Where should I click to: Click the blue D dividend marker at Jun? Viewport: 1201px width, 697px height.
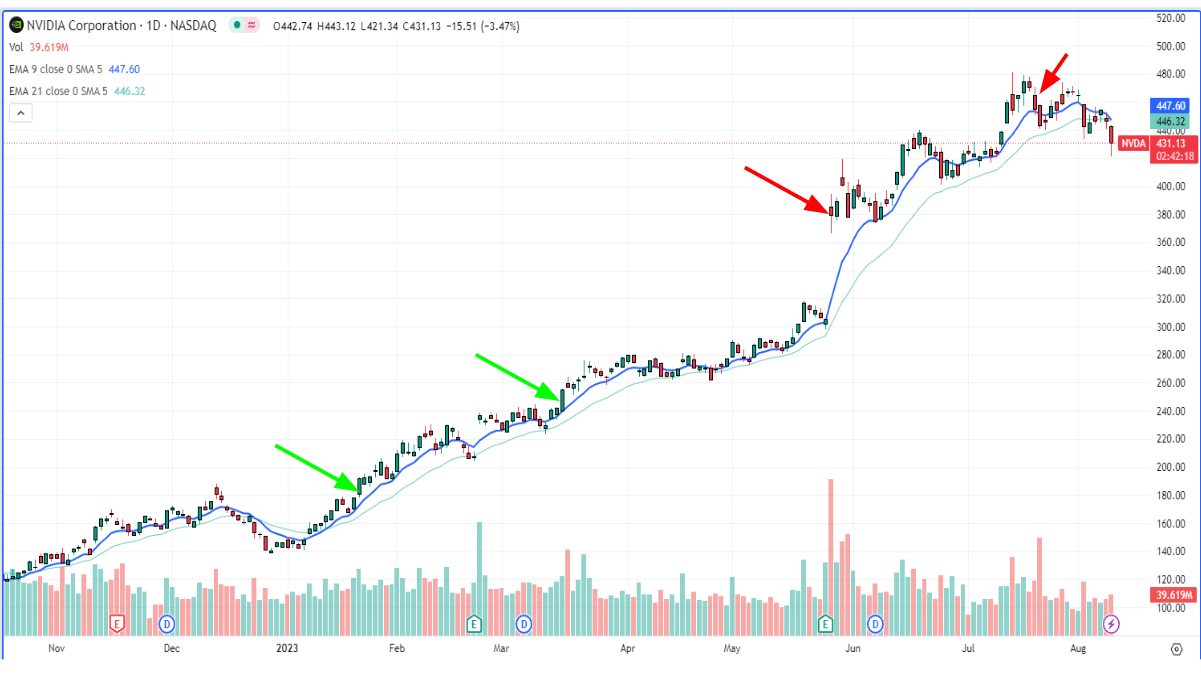point(876,624)
